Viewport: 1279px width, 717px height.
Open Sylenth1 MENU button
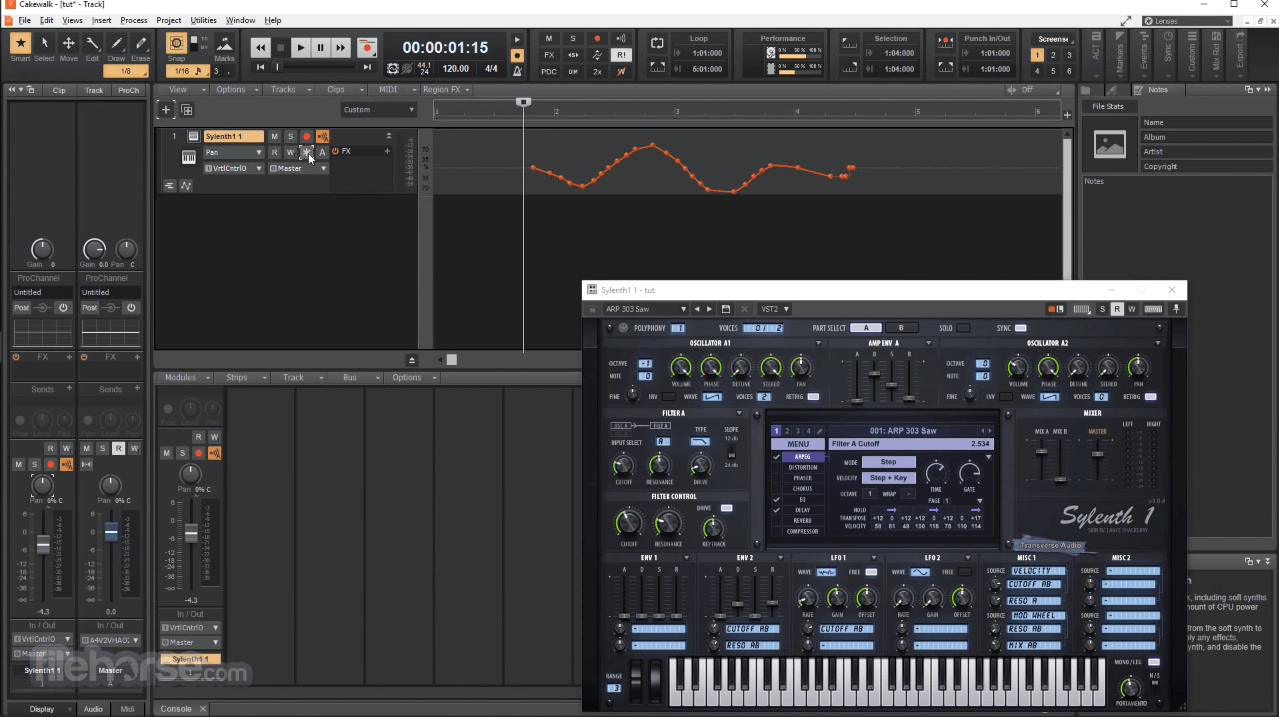click(798, 444)
